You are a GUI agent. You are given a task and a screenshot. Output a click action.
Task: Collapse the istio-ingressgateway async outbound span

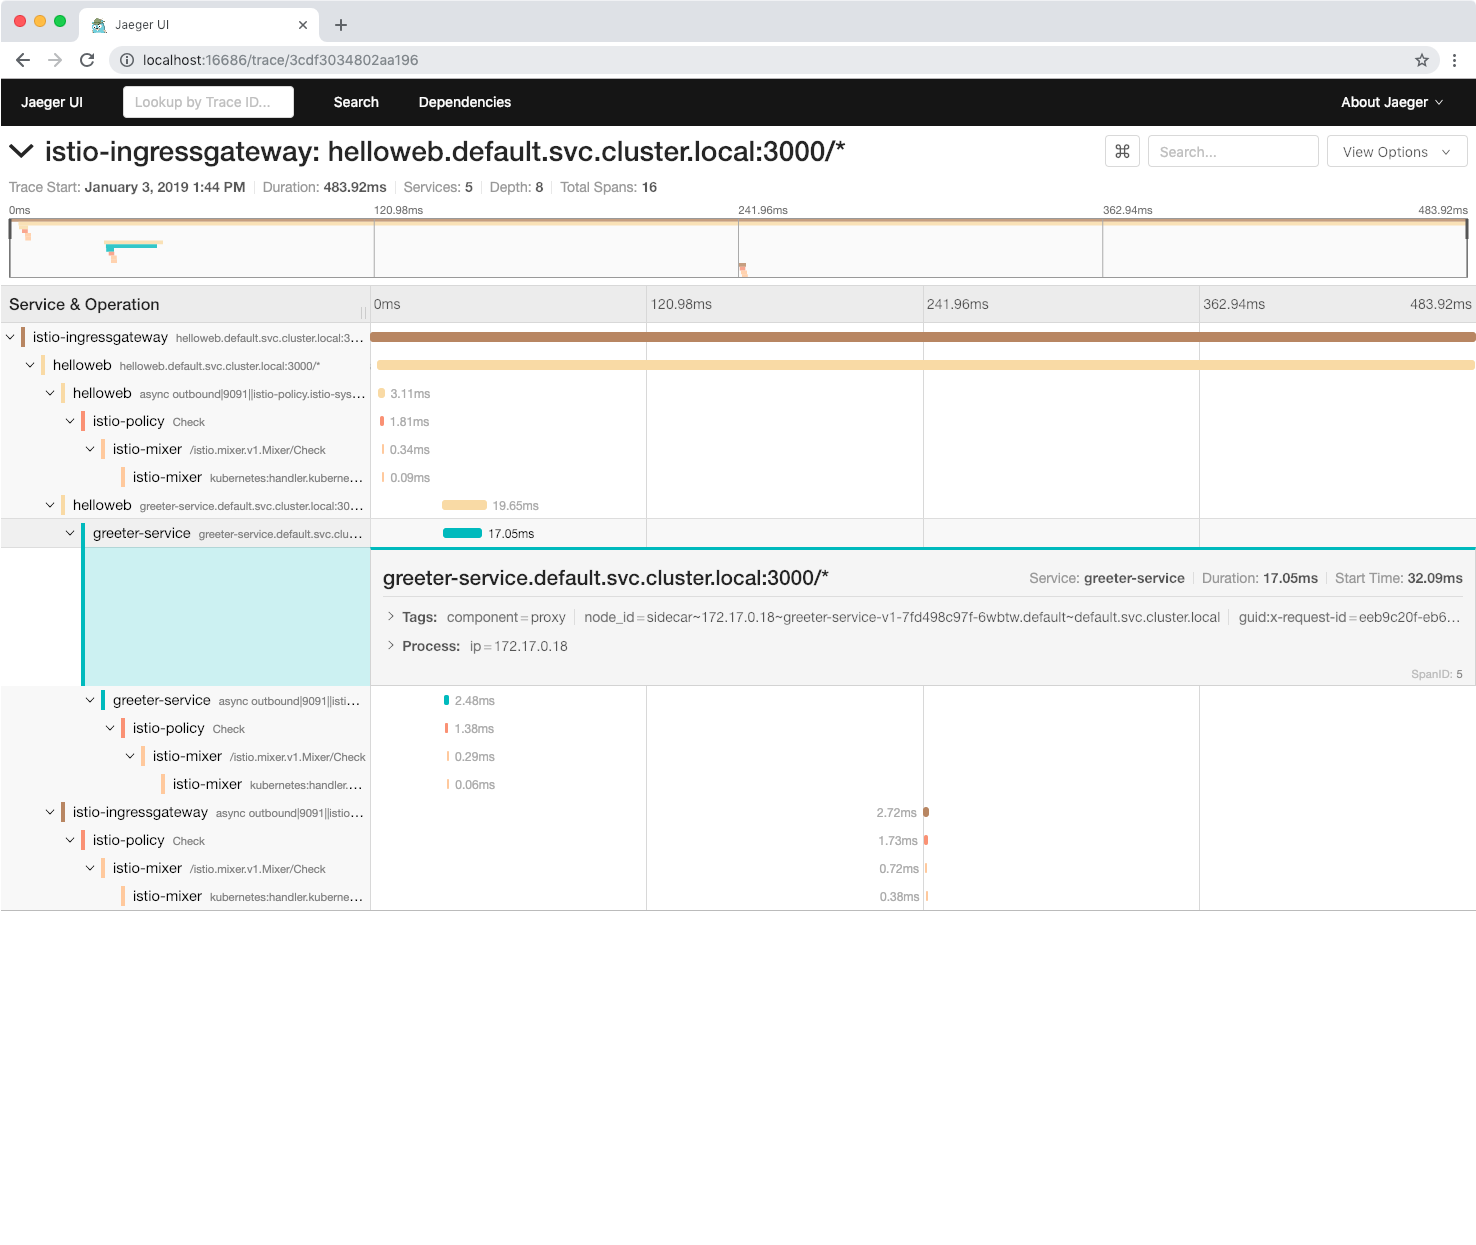[50, 812]
